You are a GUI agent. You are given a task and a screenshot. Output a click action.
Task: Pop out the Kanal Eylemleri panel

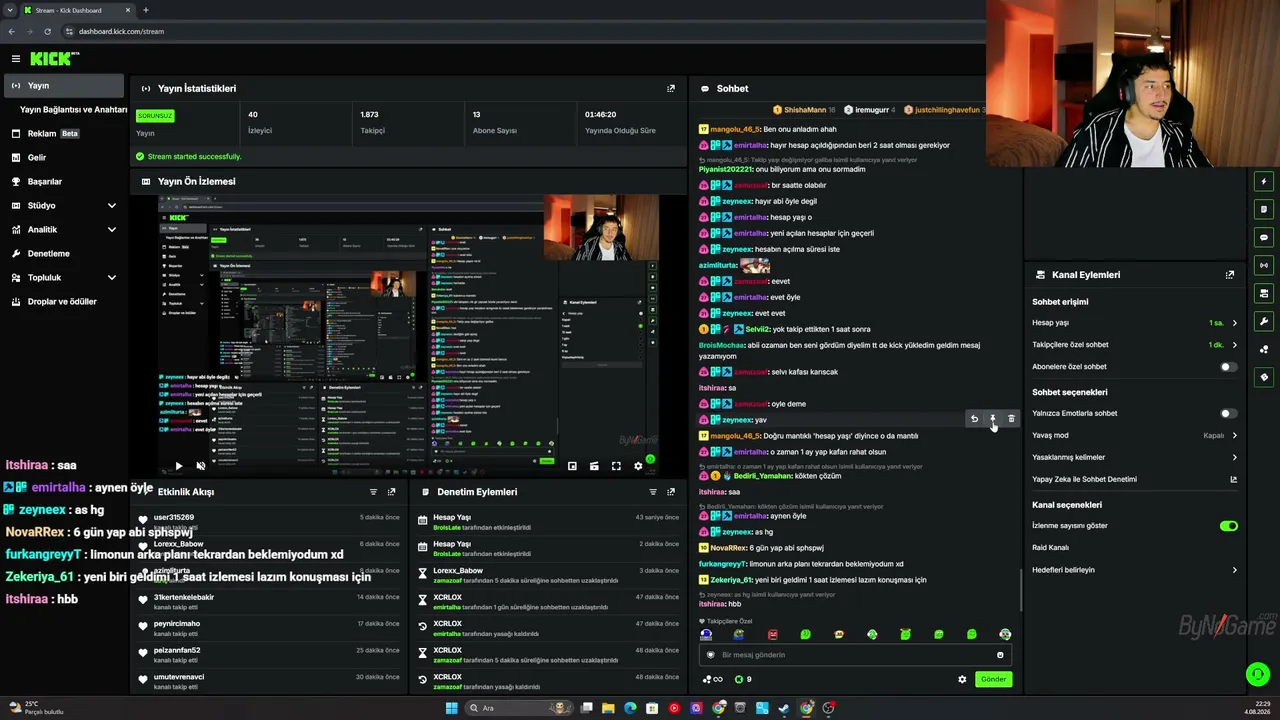(x=1230, y=275)
